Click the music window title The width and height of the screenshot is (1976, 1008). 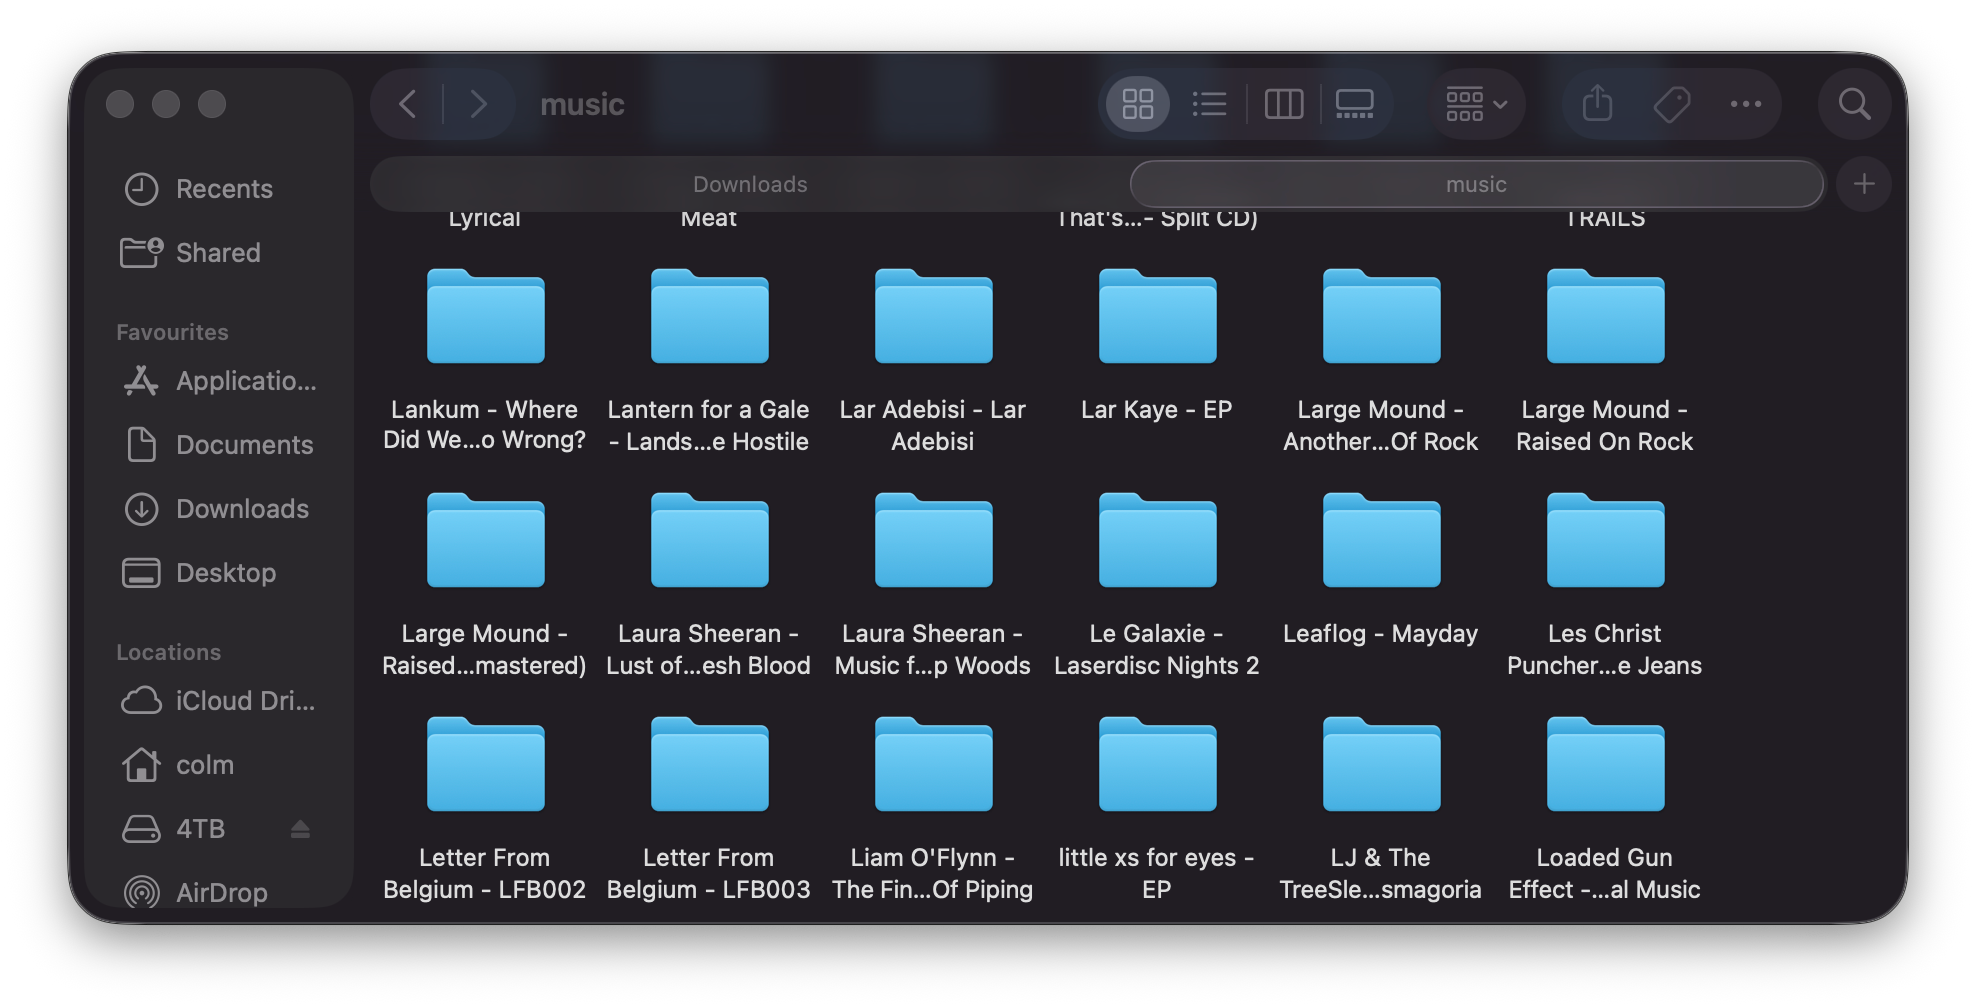click(582, 104)
